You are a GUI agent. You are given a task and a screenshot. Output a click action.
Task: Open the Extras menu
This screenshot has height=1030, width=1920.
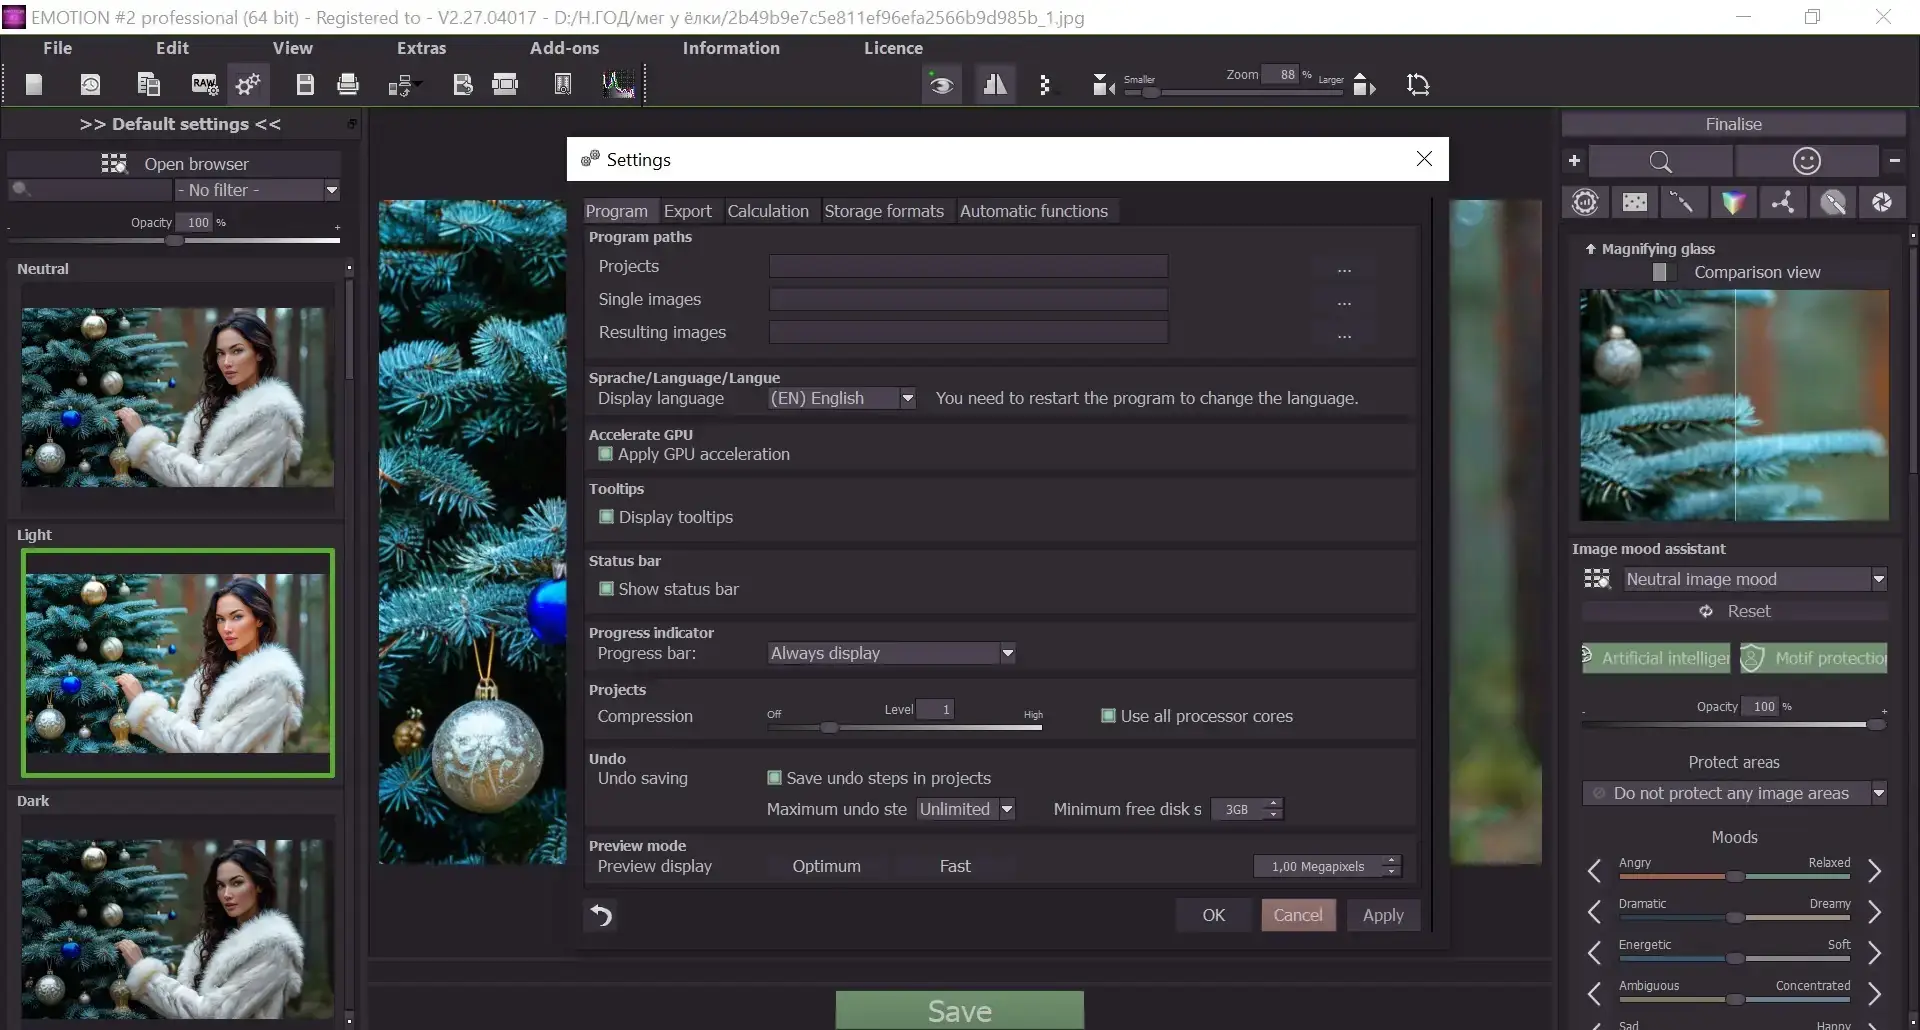pos(422,48)
